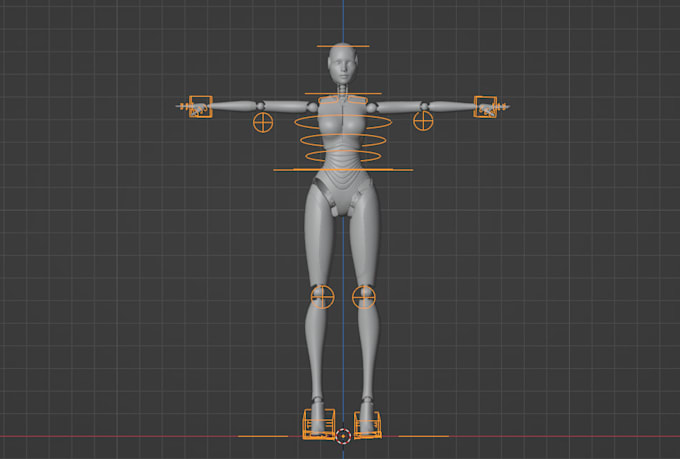Select the finger controls at the right-side fingertips
Viewport: 680px width, 459px height.
(x=503, y=106)
